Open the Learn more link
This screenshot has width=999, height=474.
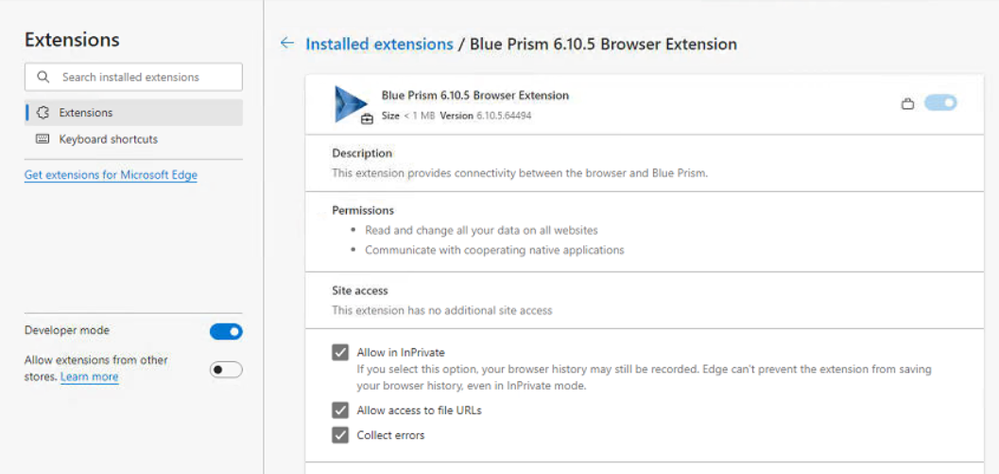pos(89,377)
